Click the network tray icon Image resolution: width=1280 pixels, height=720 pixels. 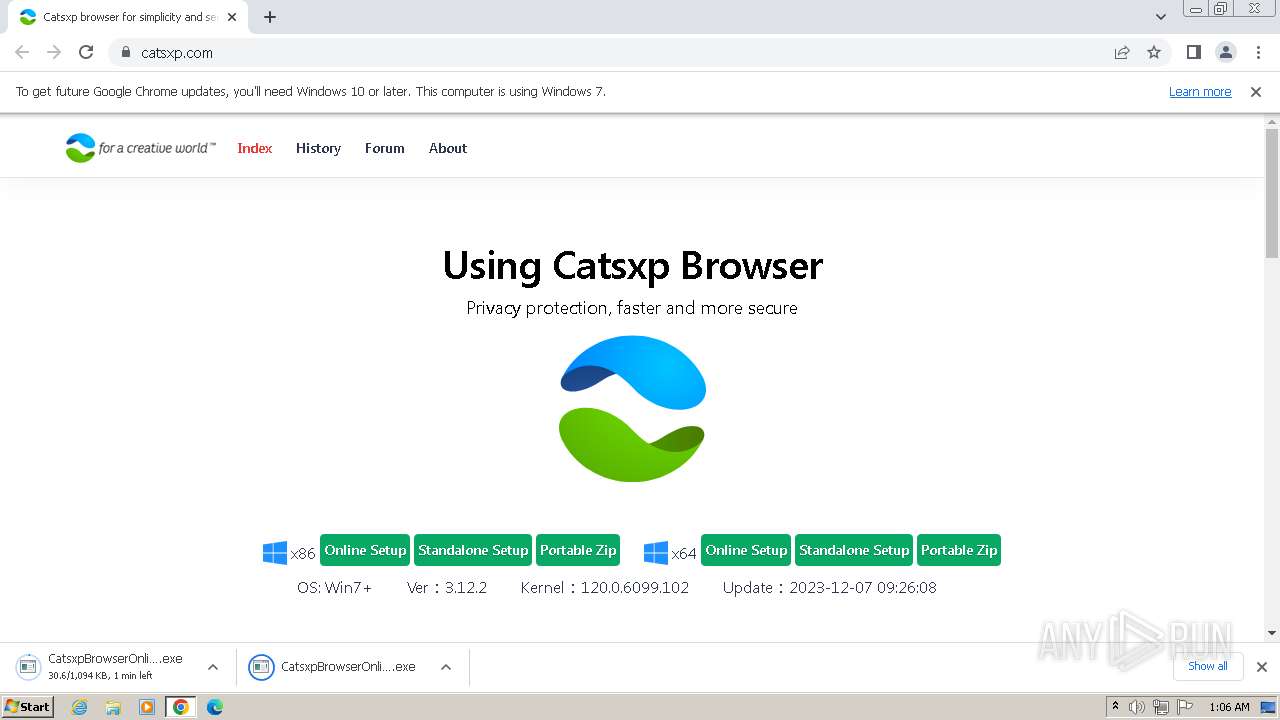pos(1161,707)
